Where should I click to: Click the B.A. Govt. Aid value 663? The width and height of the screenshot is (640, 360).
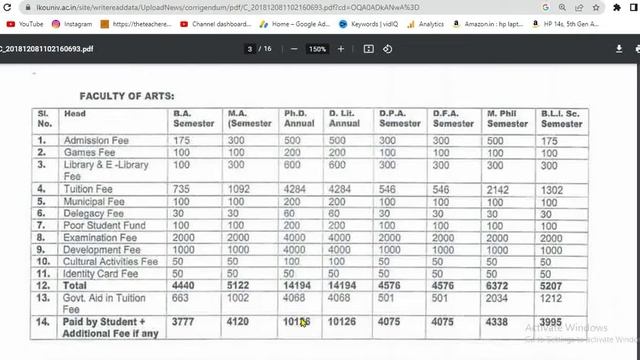180,298
